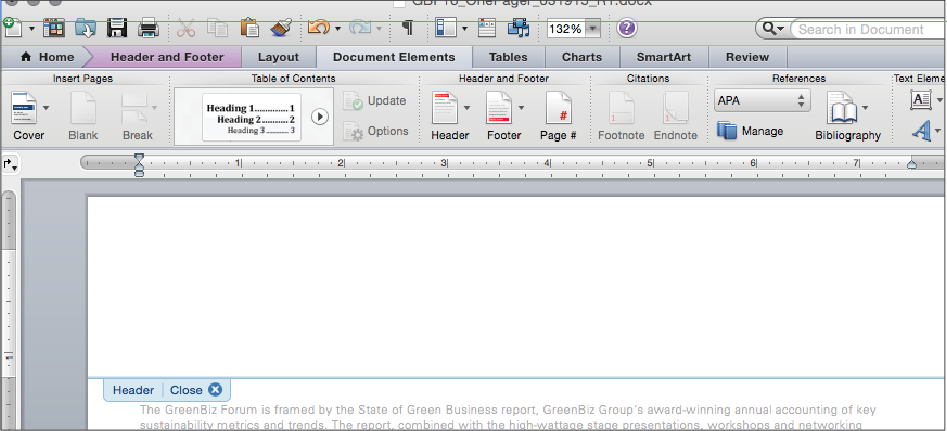This screenshot has height=431, width=947.
Task: Click the Cut scissors icon
Action: tap(186, 28)
